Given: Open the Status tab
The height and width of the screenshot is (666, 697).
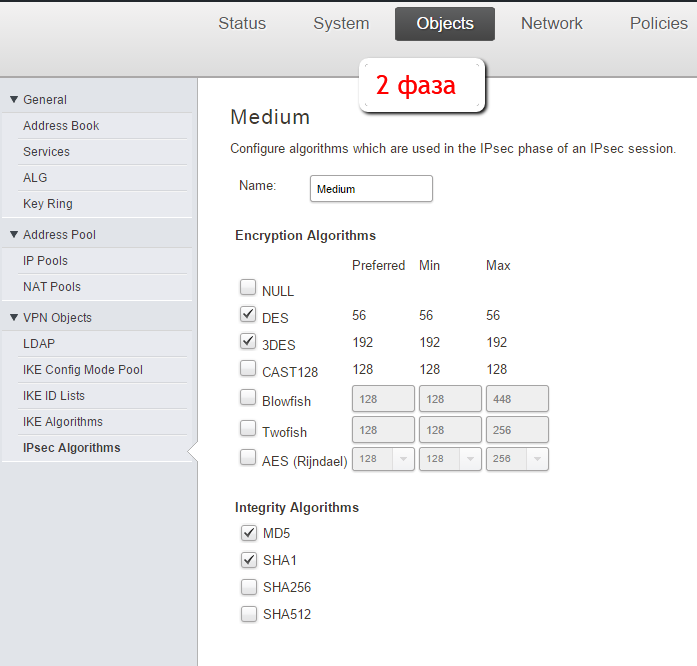Looking at the screenshot, I should coord(242,24).
